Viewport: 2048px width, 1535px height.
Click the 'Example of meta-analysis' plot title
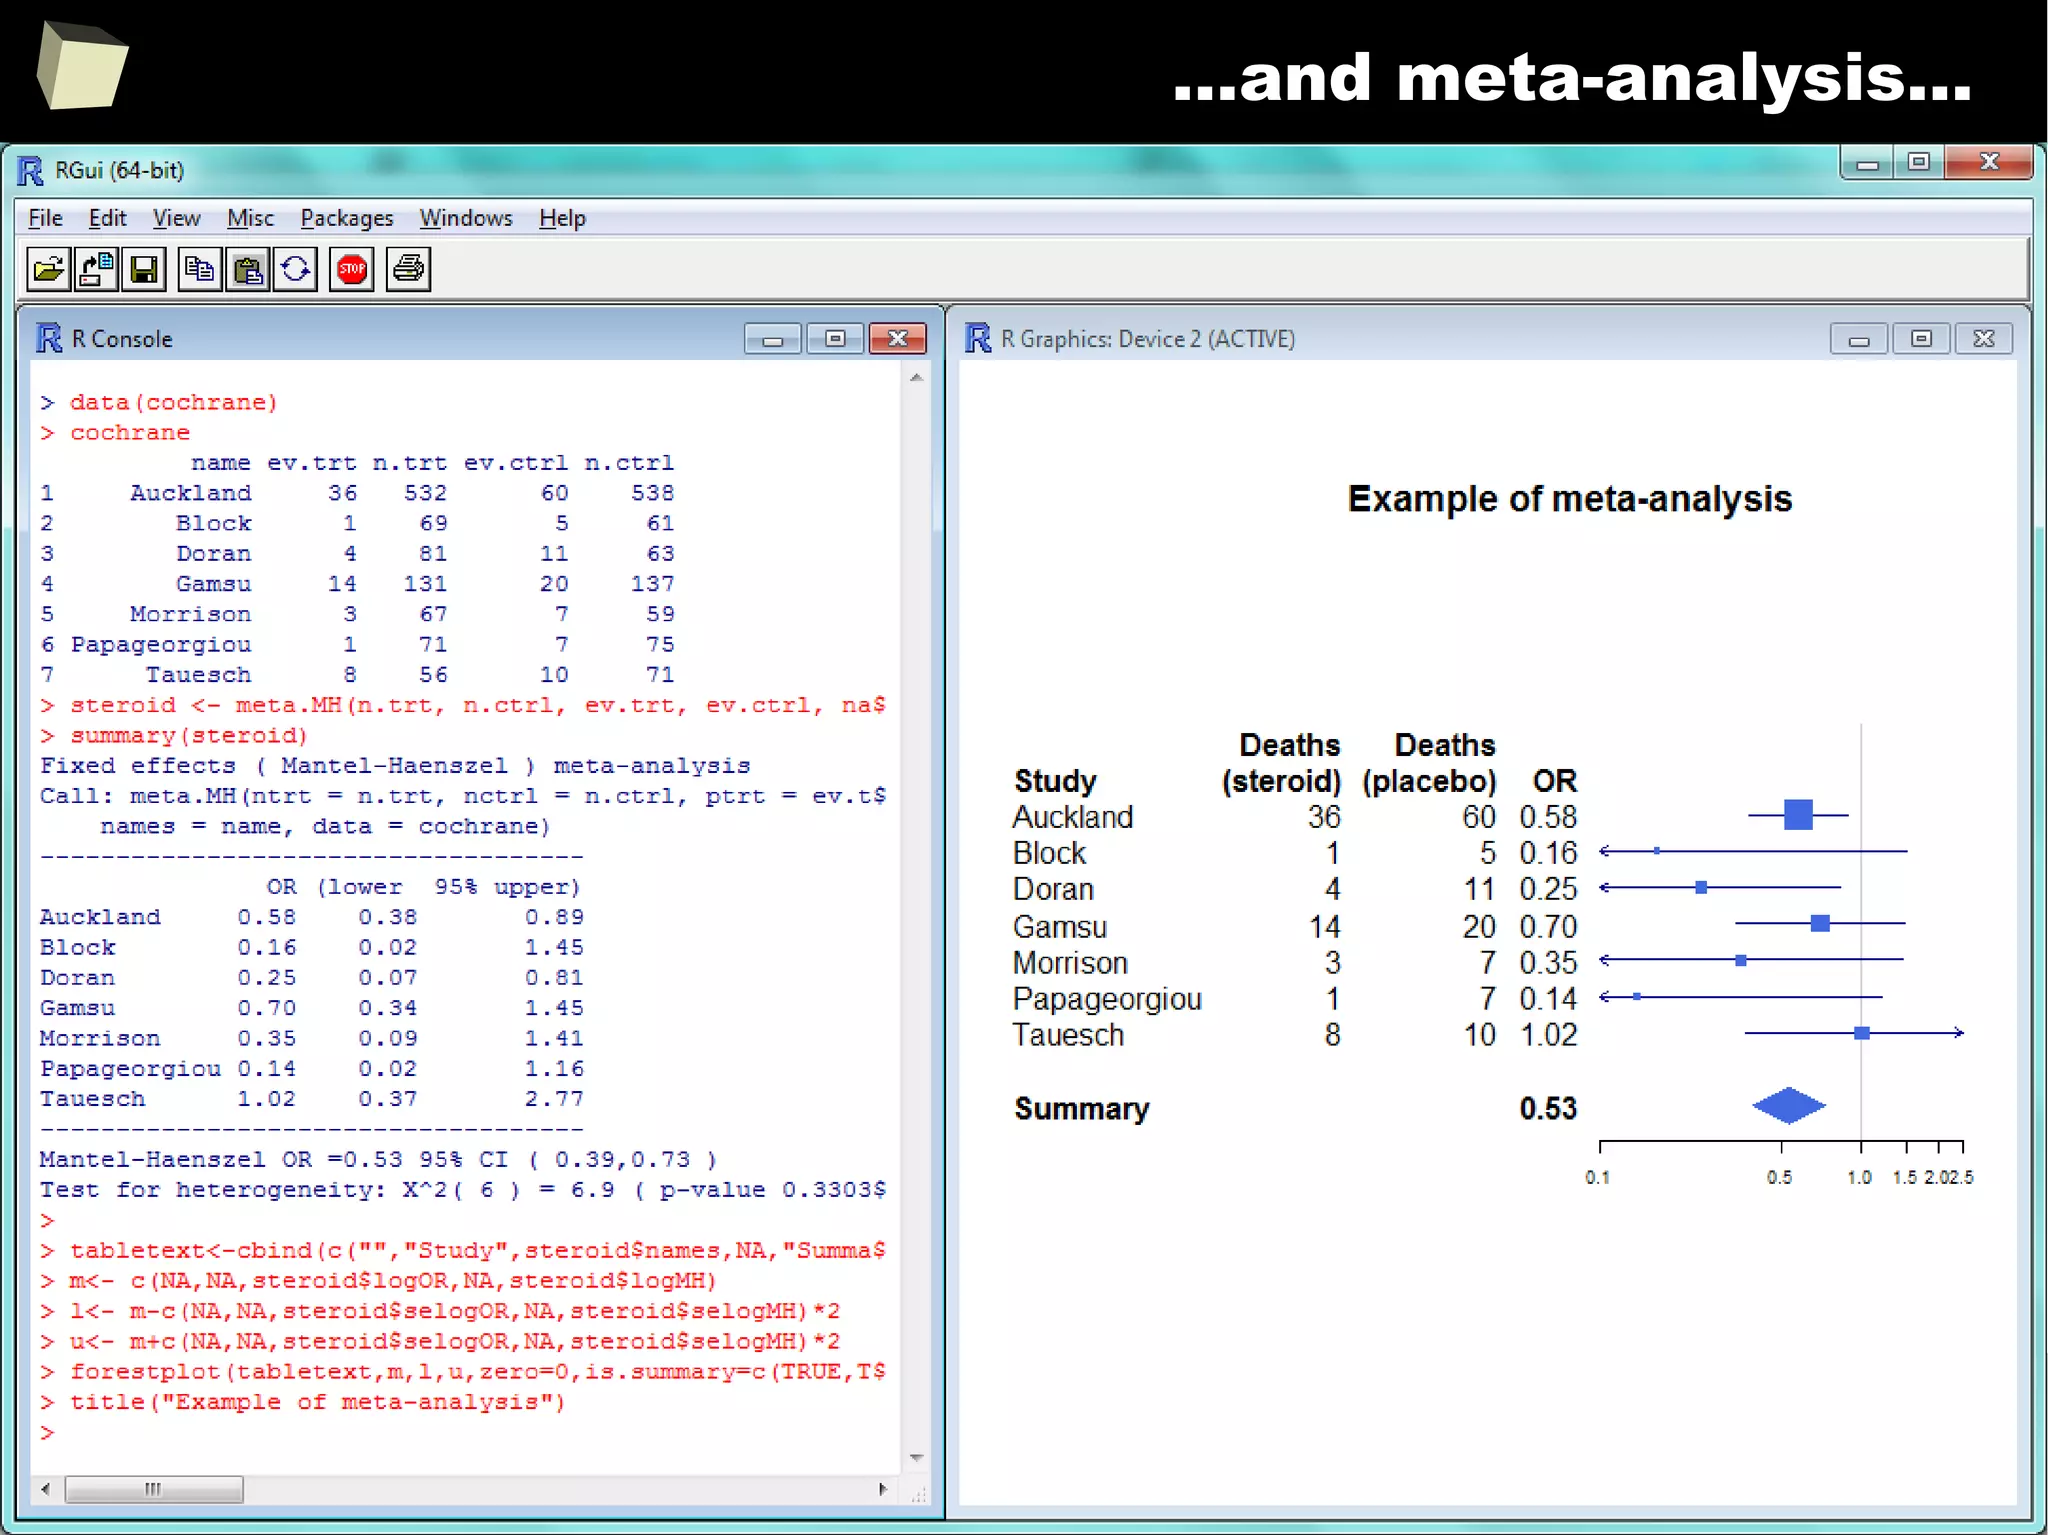coord(1570,499)
